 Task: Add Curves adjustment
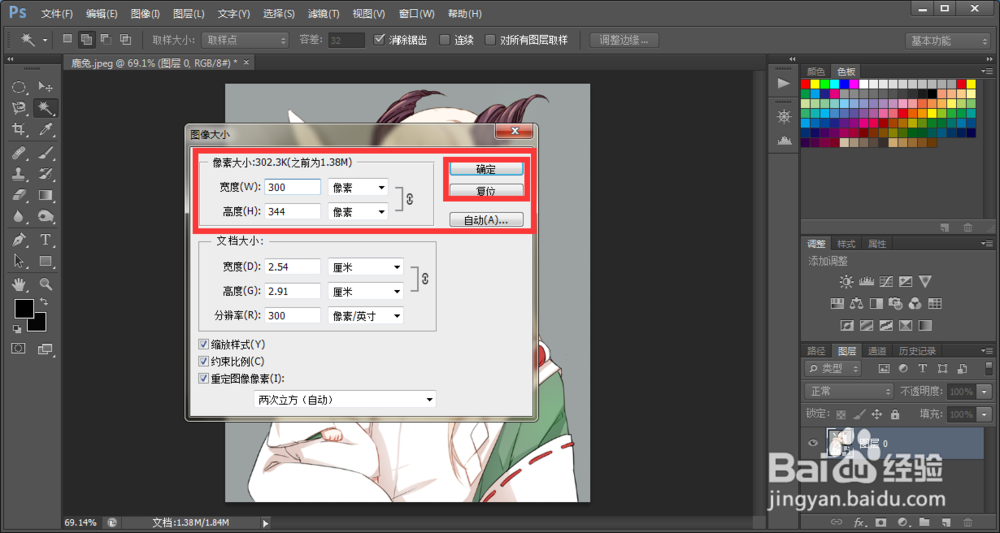pos(886,281)
